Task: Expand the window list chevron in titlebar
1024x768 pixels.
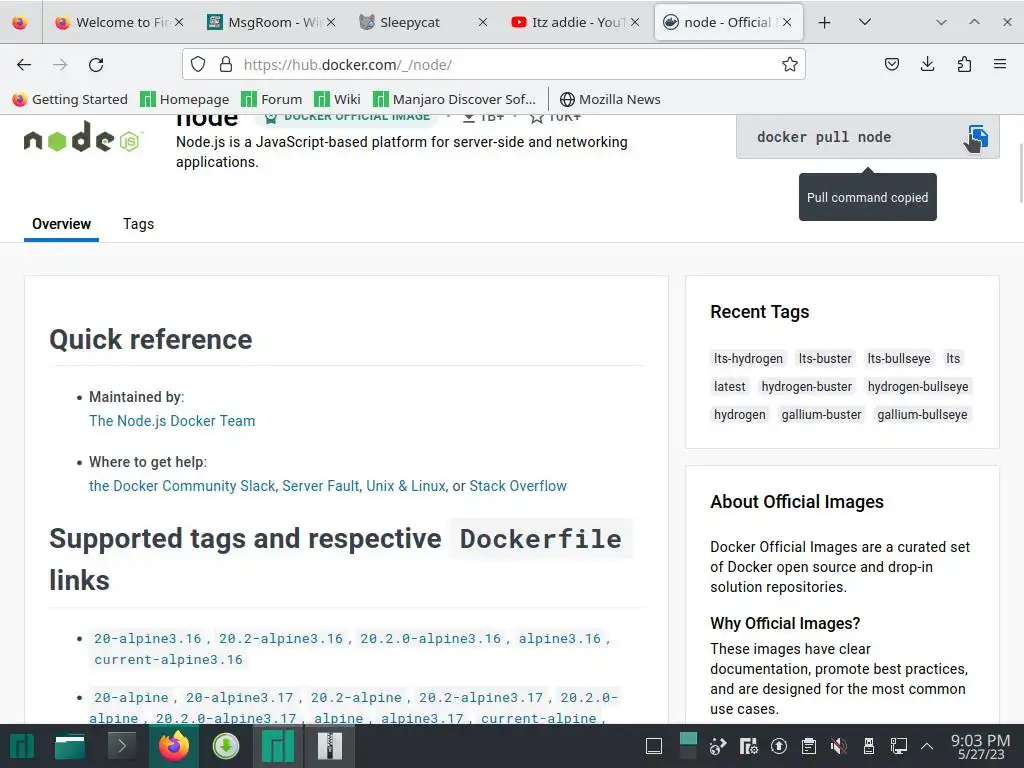Action: [941, 22]
